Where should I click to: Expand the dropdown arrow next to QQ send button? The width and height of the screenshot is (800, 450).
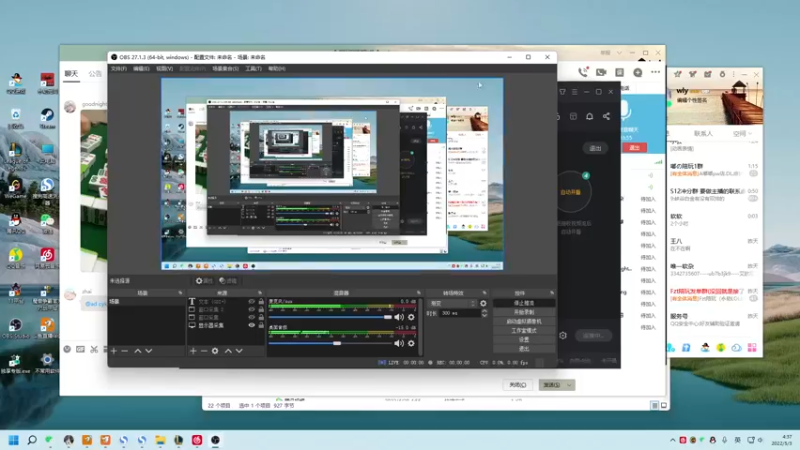click(569, 385)
